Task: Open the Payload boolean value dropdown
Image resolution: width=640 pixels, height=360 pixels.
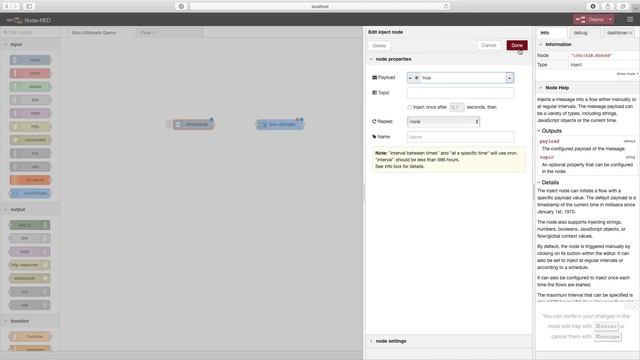Action: tap(509, 78)
